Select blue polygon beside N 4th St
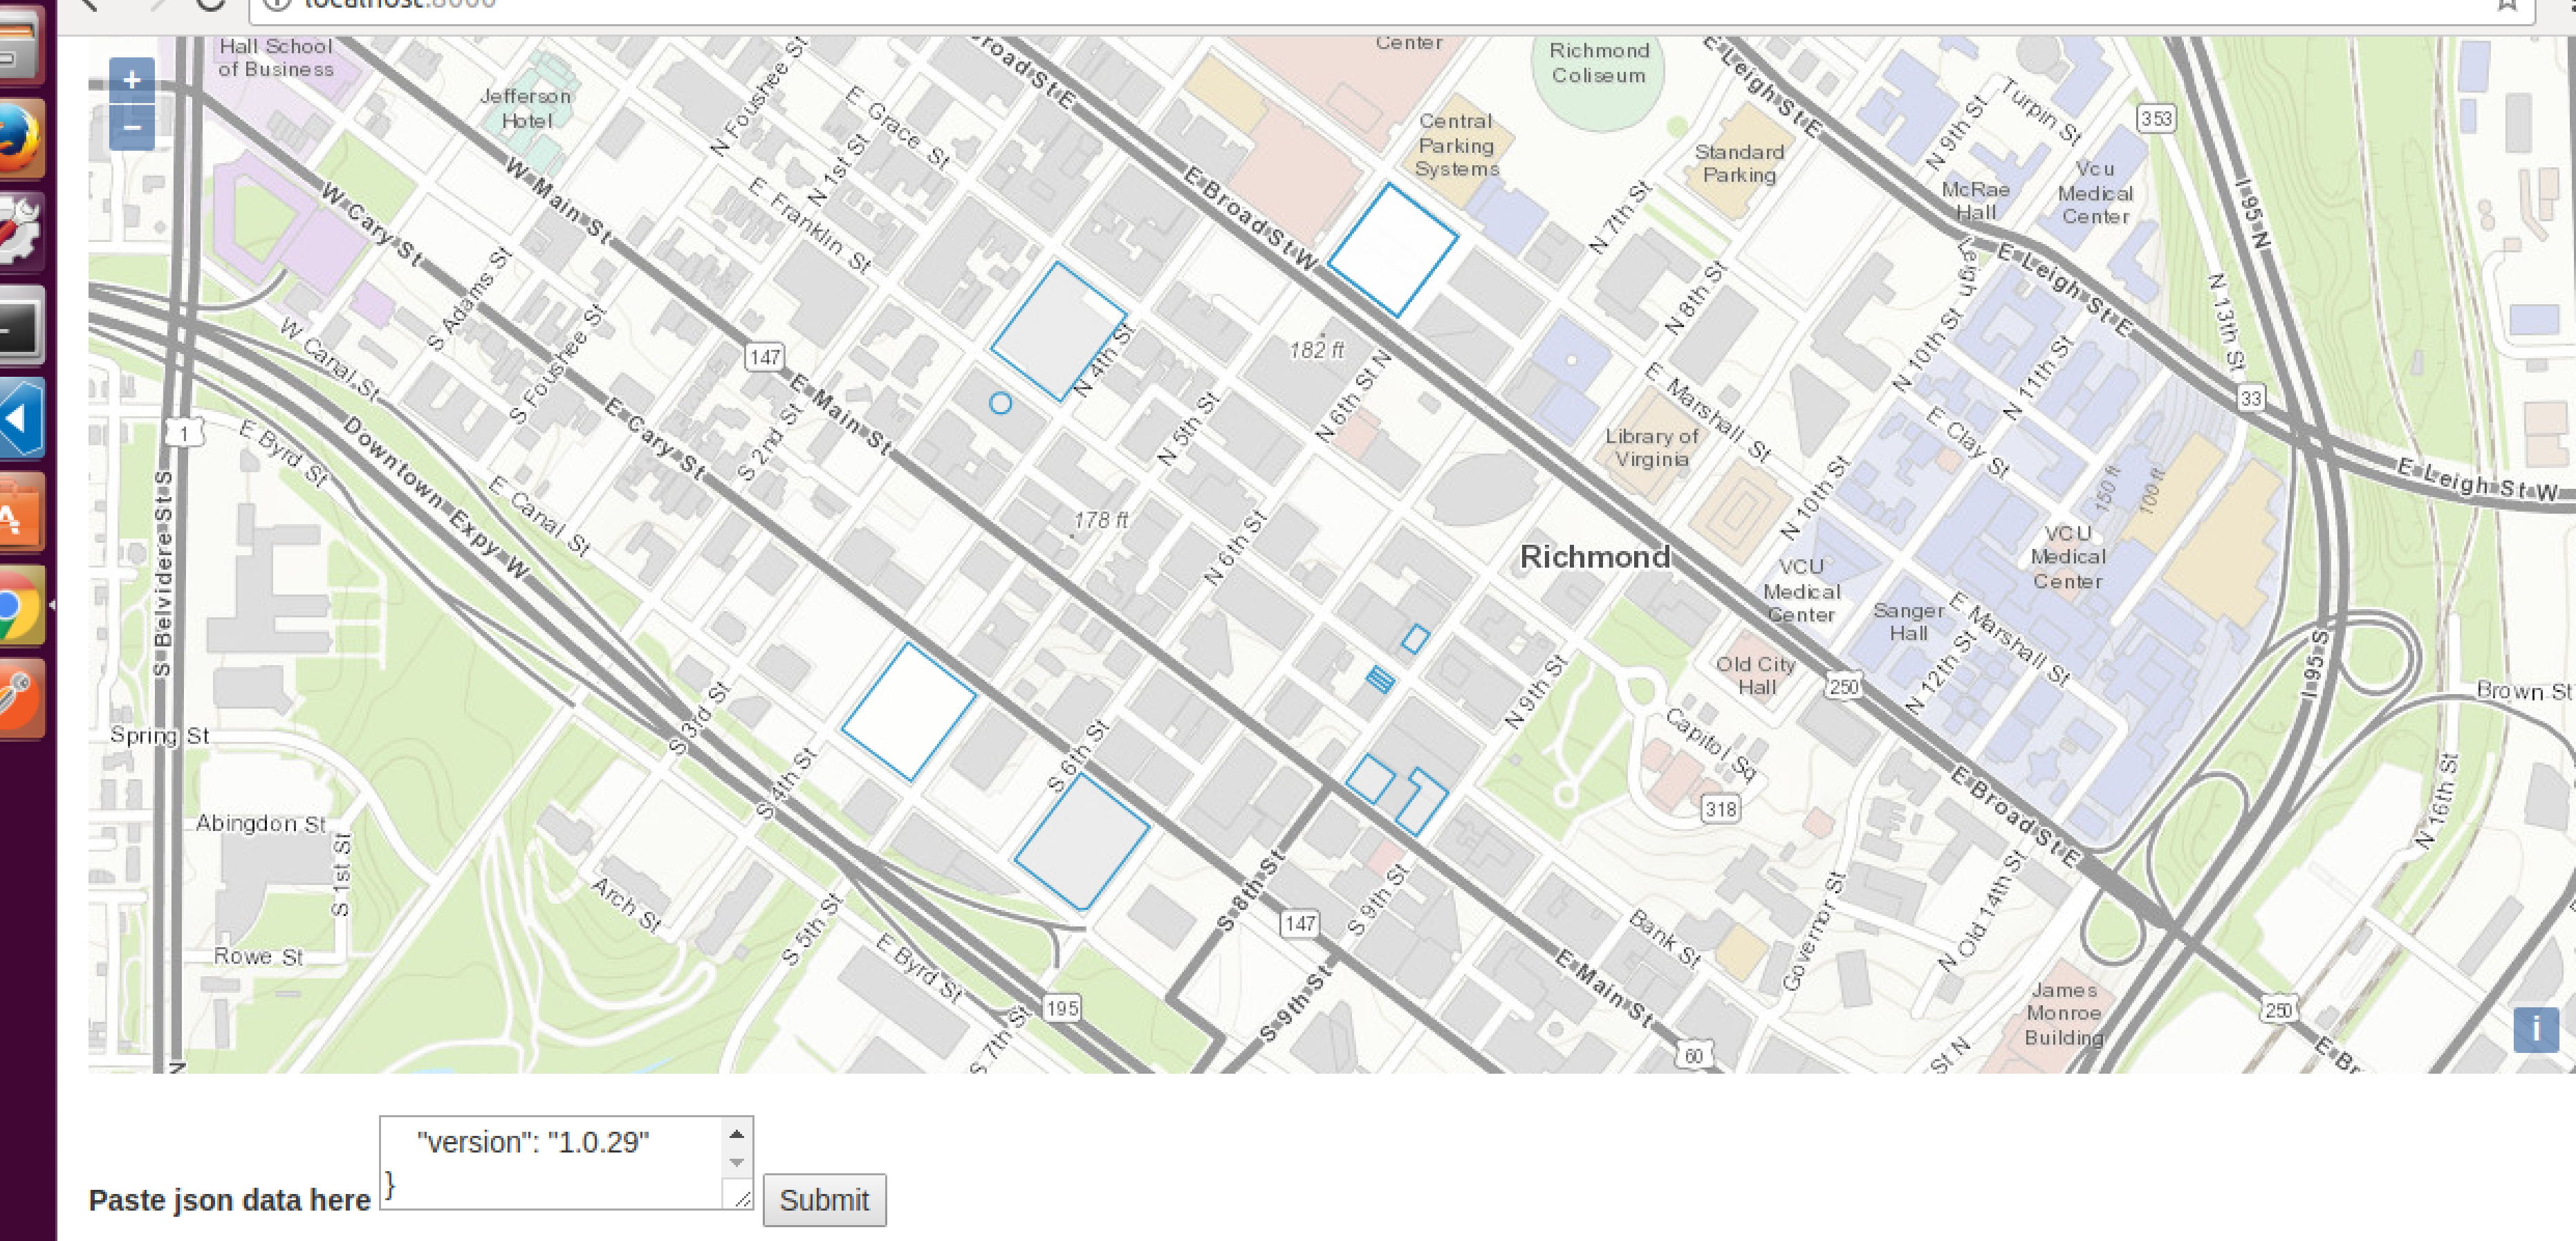The image size is (2576, 1241). click(1058, 331)
